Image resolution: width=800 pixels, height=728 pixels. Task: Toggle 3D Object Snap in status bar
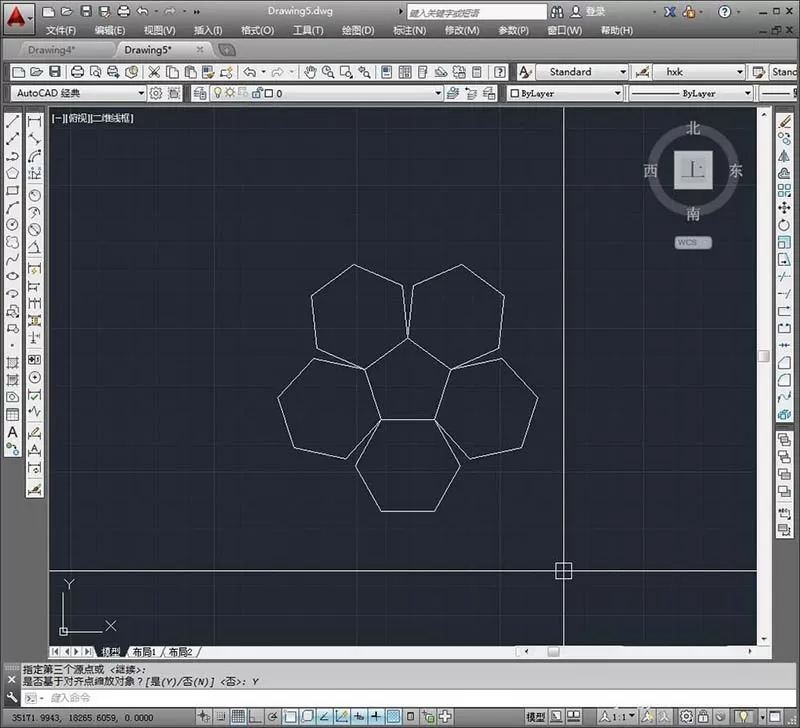[307, 717]
